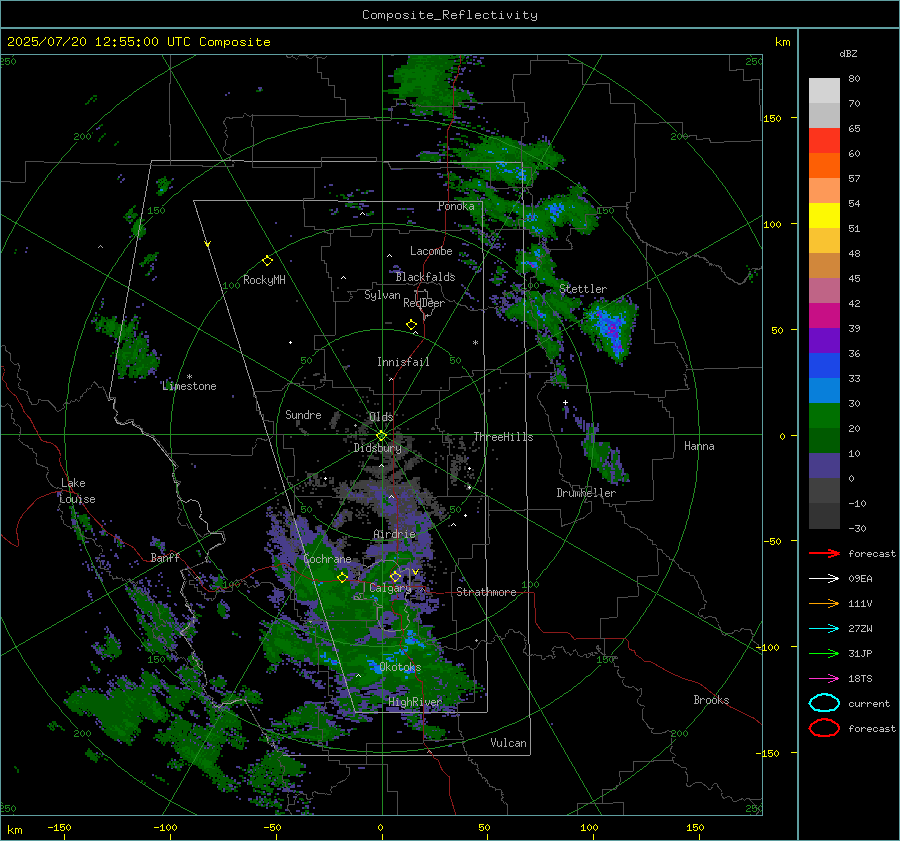Click the Sylvan label
900x841 pixels.
[382, 295]
